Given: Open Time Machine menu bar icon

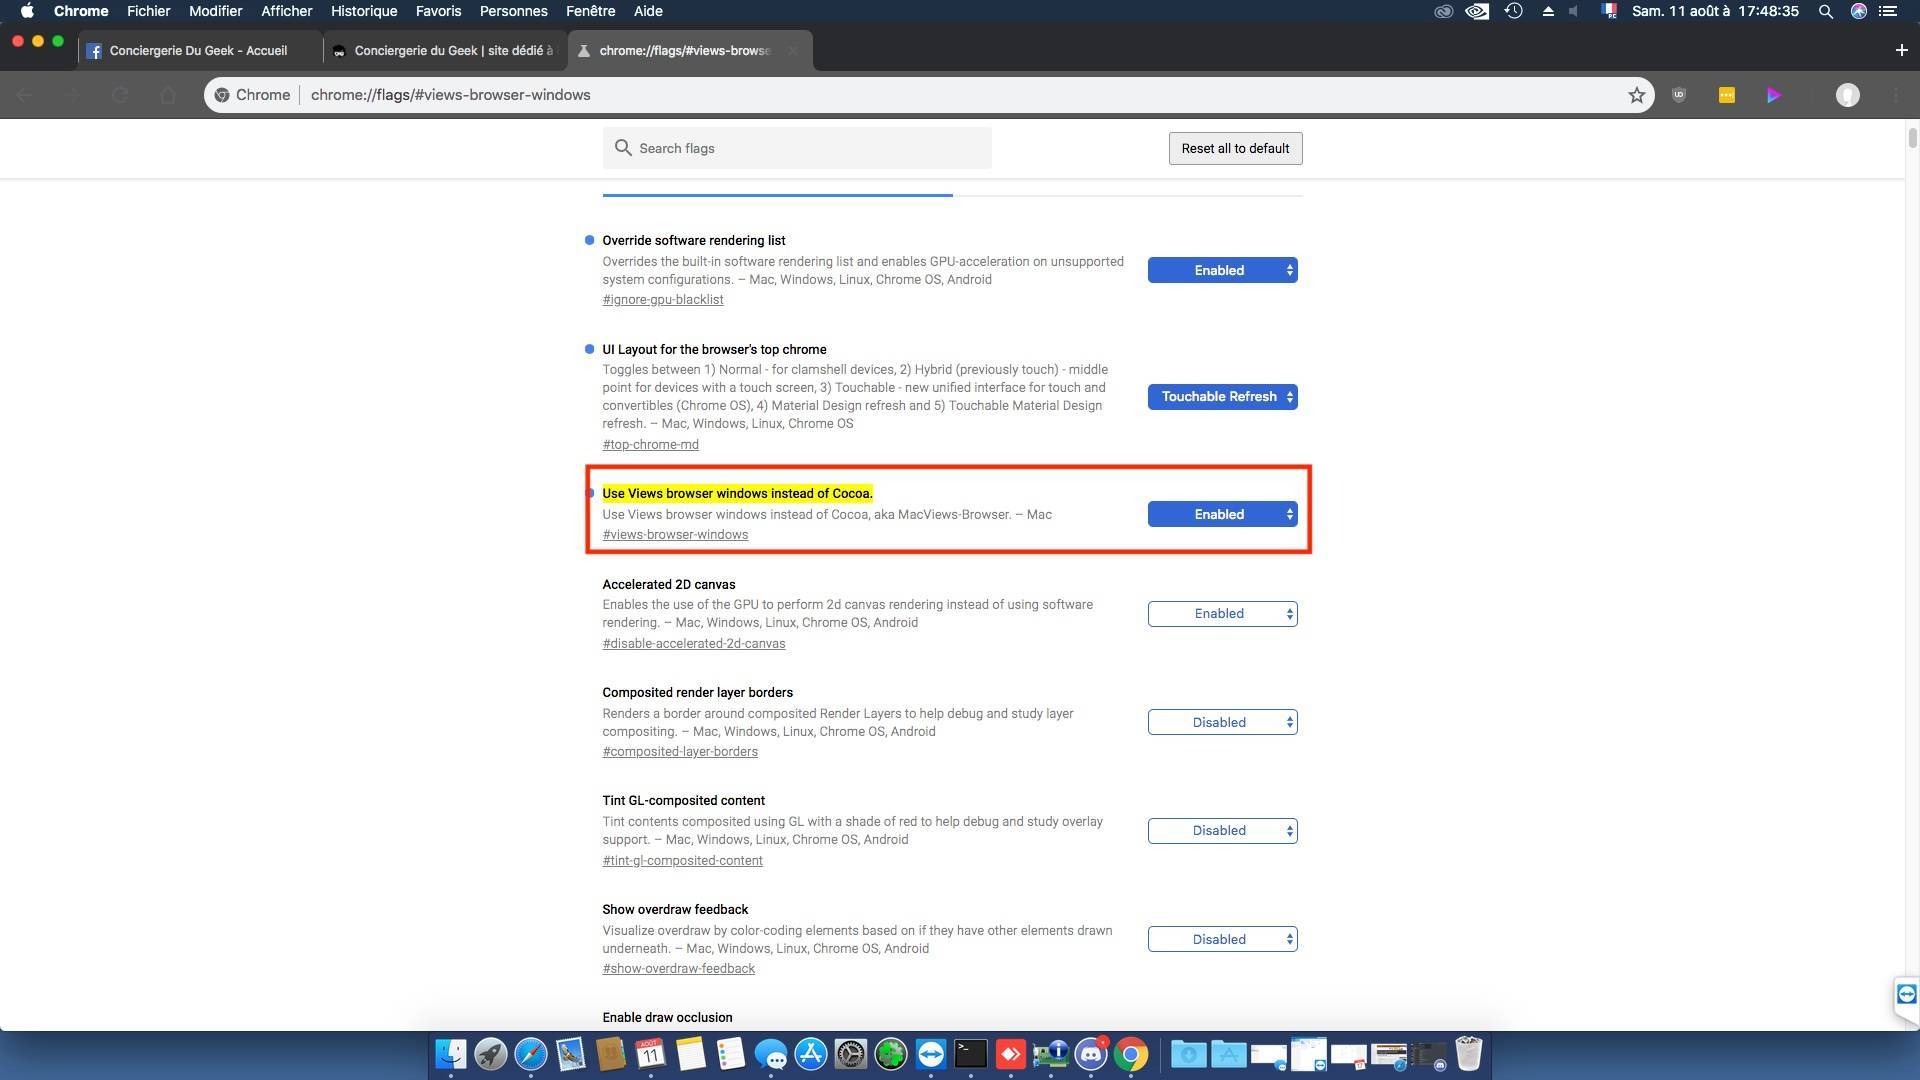Looking at the screenshot, I should click(1513, 11).
